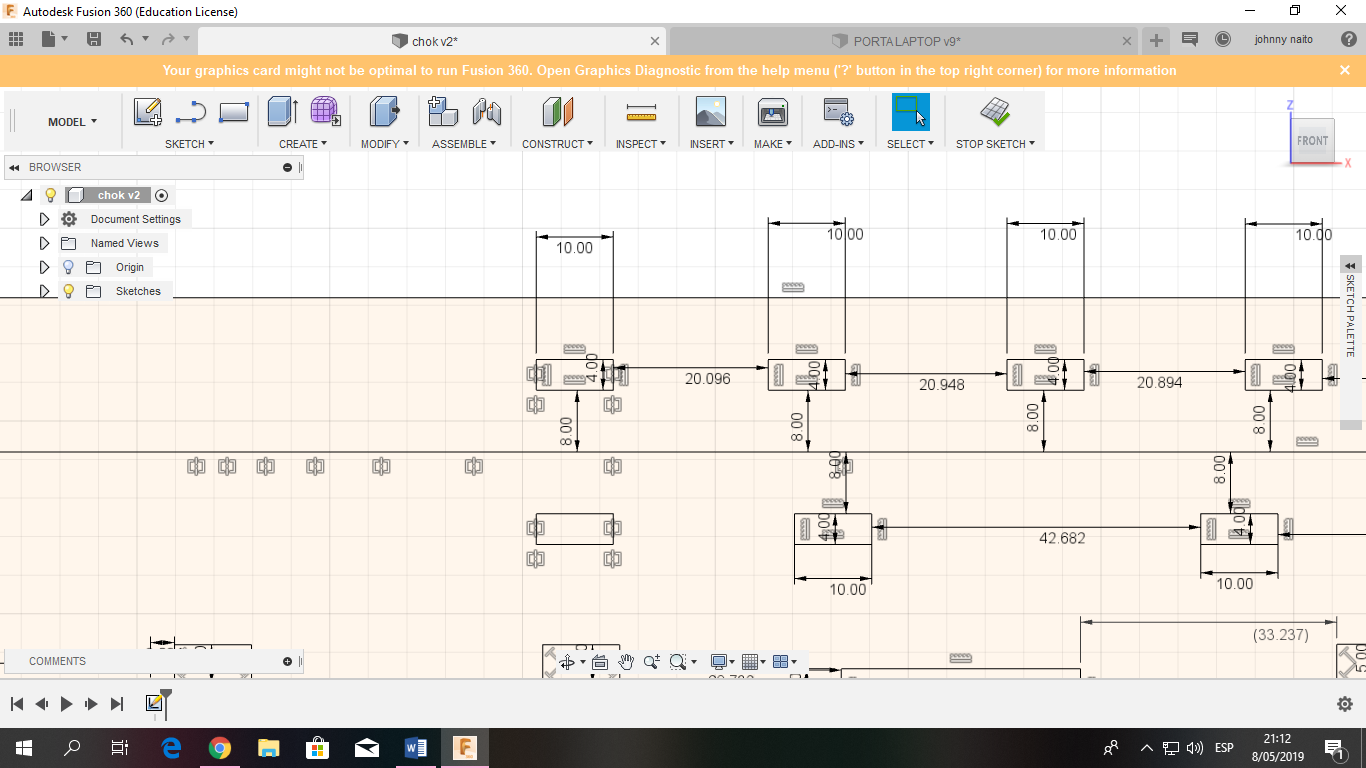
Task: Click the FRONT face of ViewCube
Action: [x=1312, y=140]
